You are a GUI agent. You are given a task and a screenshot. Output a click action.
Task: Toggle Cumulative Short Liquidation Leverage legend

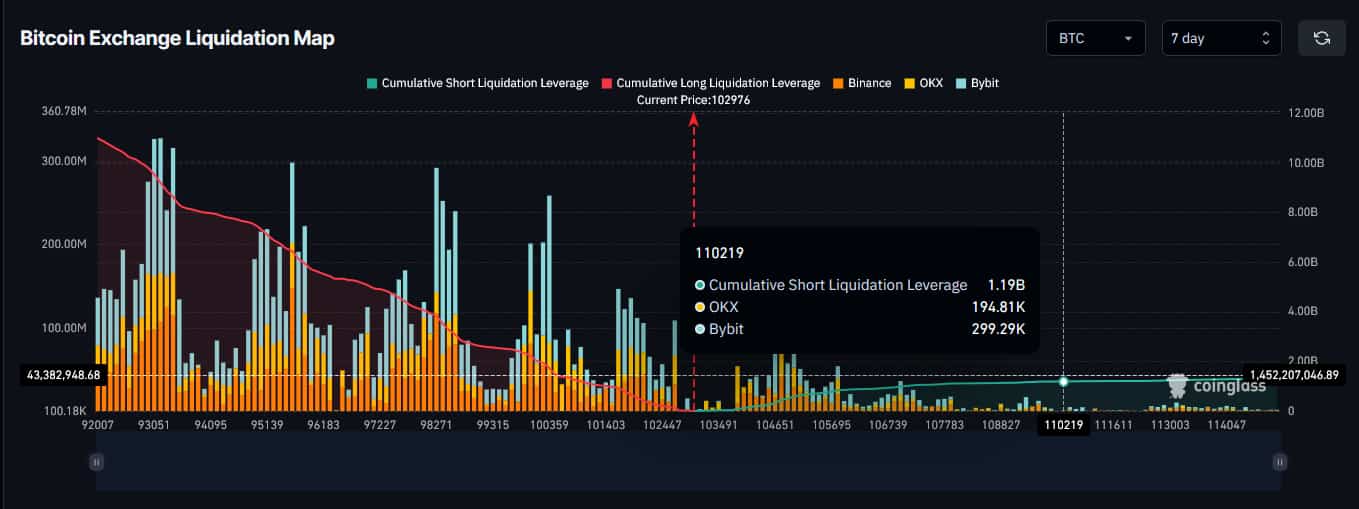pos(485,83)
